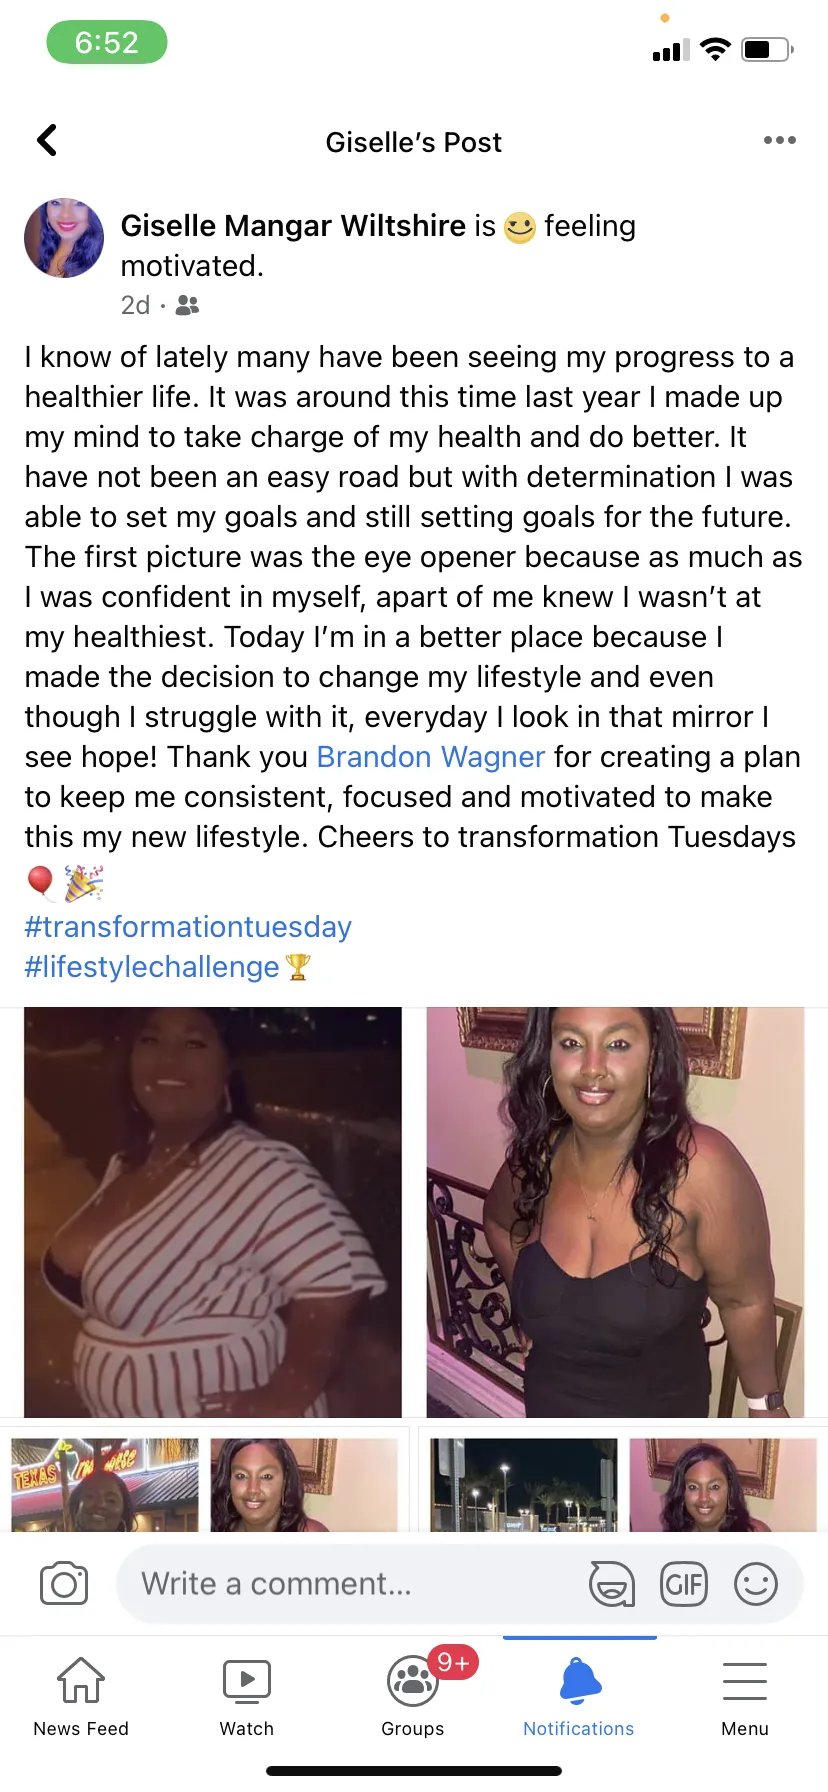
Task: Open the GIF picker icon
Action: [x=684, y=1584]
